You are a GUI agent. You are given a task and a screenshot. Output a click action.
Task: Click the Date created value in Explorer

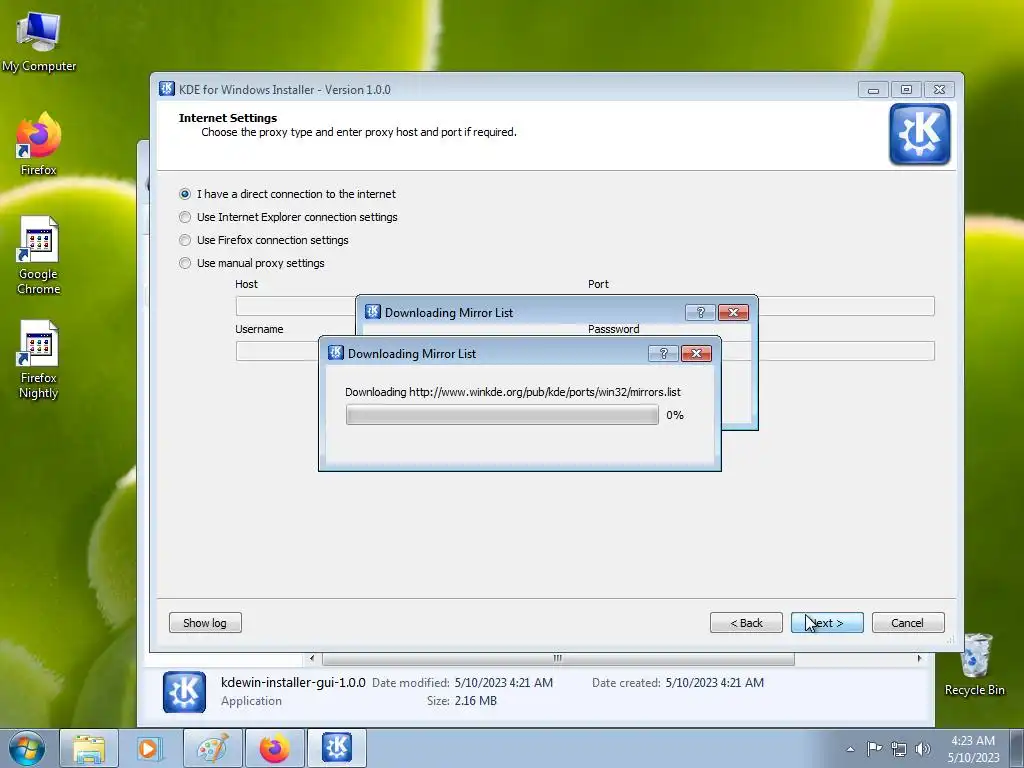[714, 682]
